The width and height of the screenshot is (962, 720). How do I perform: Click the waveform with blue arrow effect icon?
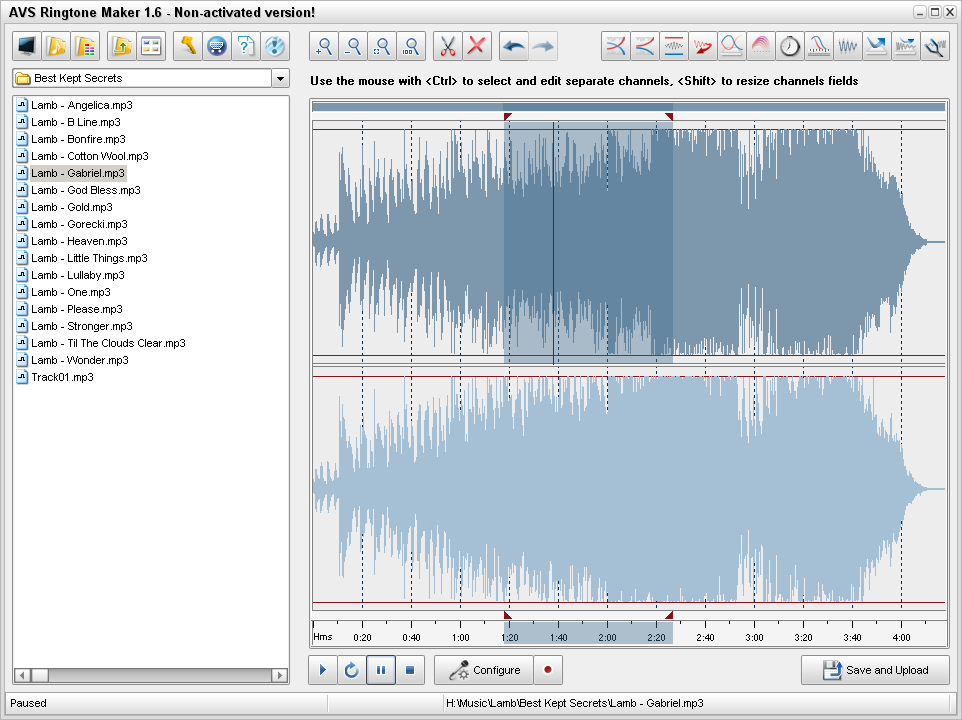coord(906,46)
